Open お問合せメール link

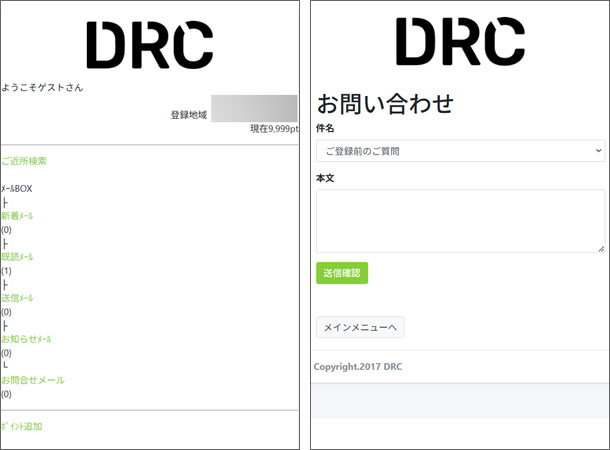(x=32, y=380)
